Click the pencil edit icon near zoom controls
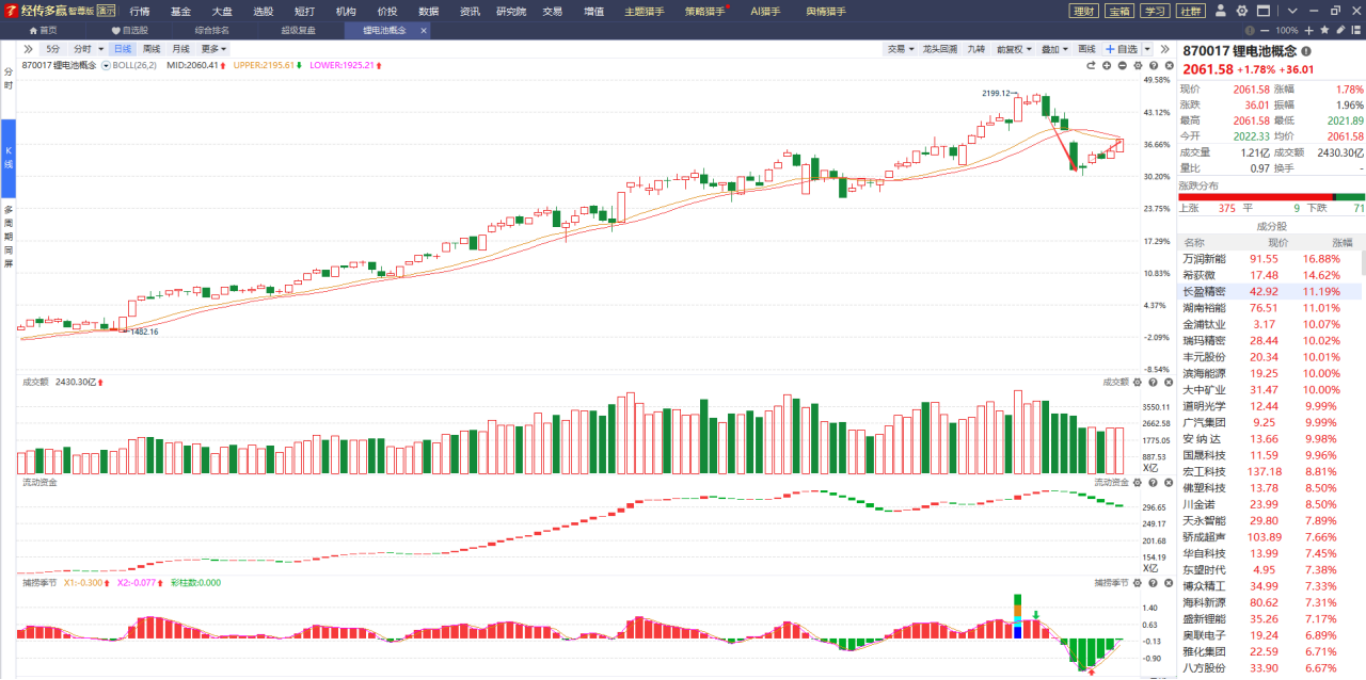This screenshot has height=680, width=1366. point(1340,31)
